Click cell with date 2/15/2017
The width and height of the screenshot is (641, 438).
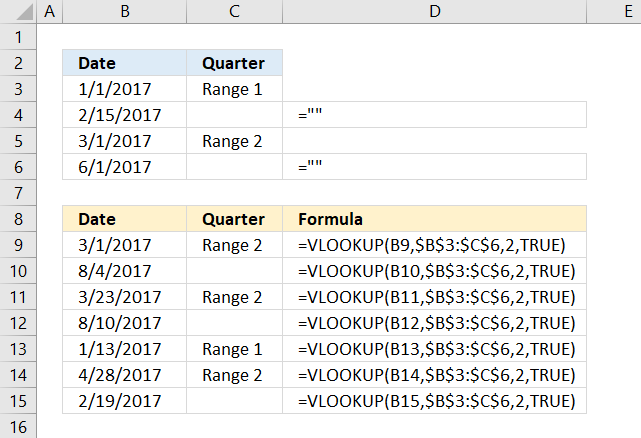[125, 115]
